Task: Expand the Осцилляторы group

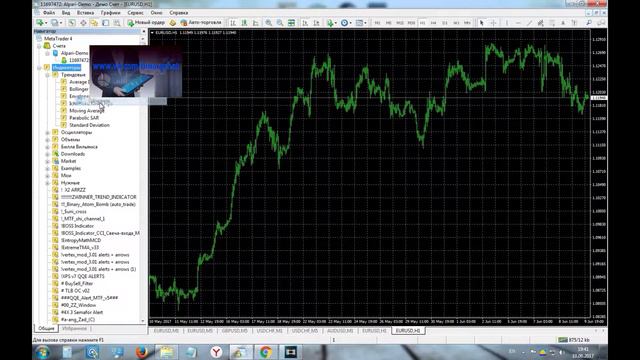Action: (47, 133)
